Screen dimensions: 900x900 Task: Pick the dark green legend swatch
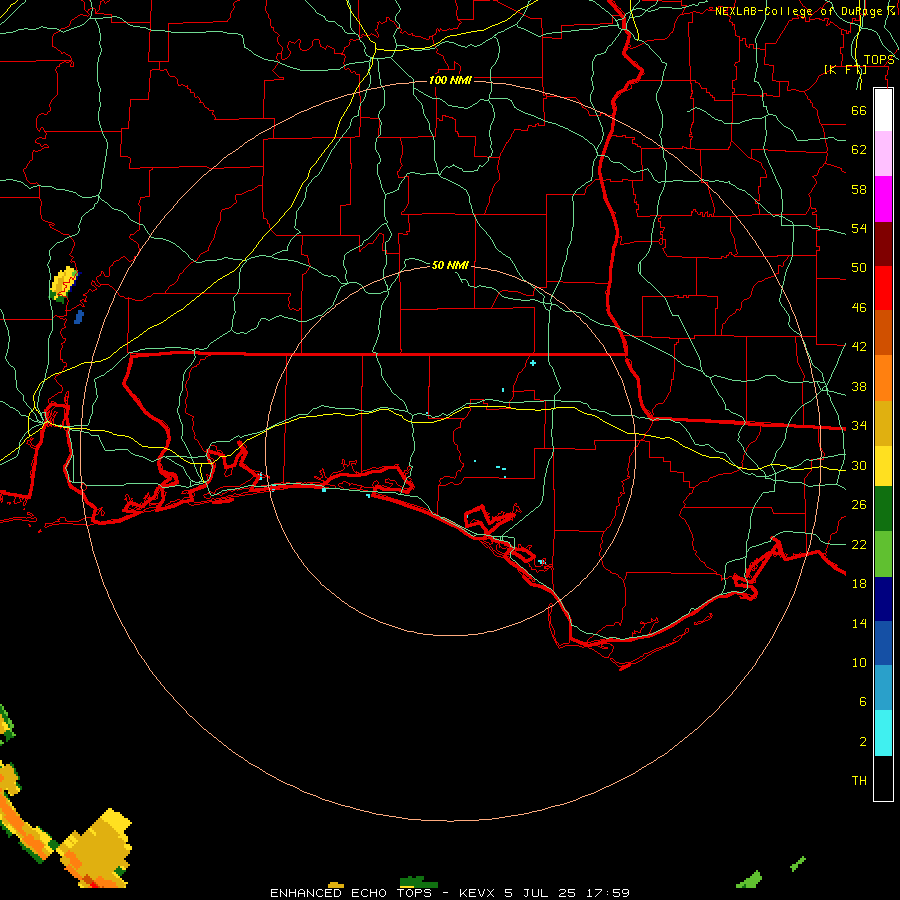(x=883, y=509)
